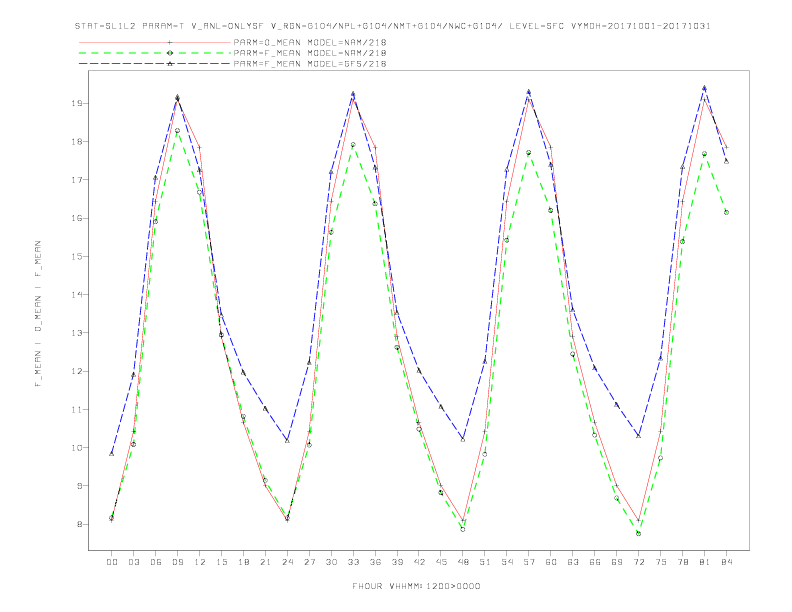
Task: Click x-axis tick label 12
Action: tap(200, 562)
